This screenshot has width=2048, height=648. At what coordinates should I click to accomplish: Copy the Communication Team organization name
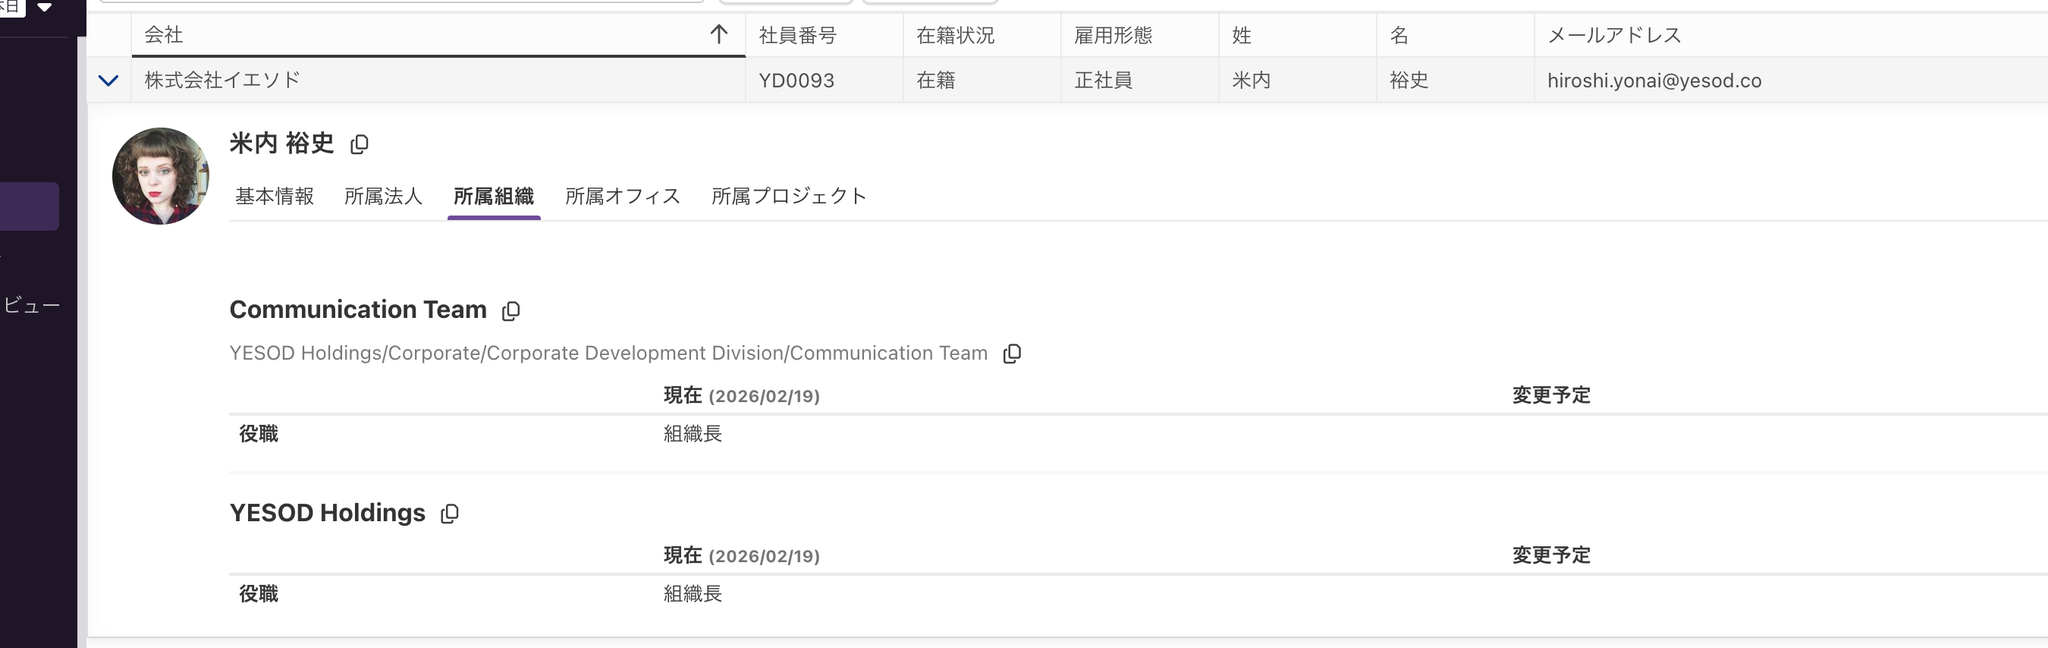(x=511, y=311)
